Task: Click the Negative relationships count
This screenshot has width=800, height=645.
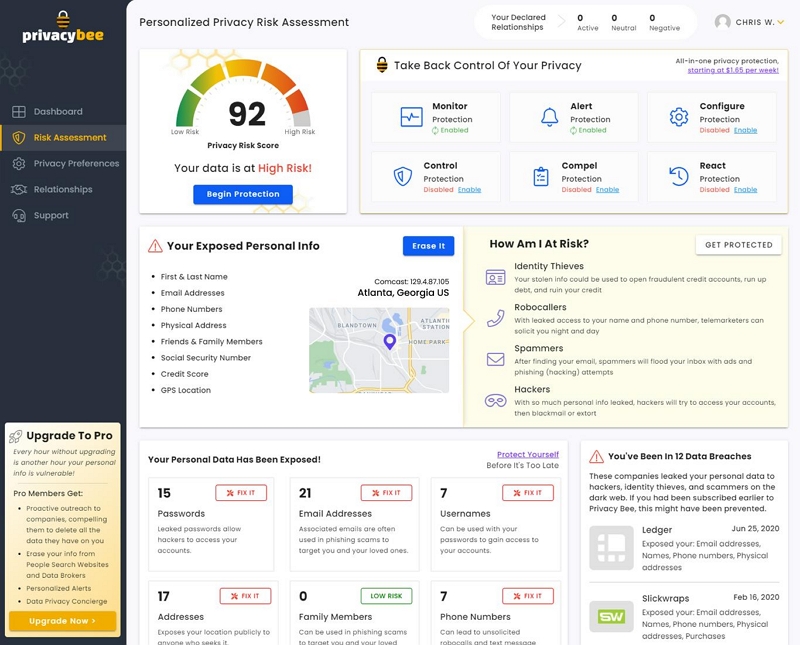Action: pyautogui.click(x=664, y=22)
